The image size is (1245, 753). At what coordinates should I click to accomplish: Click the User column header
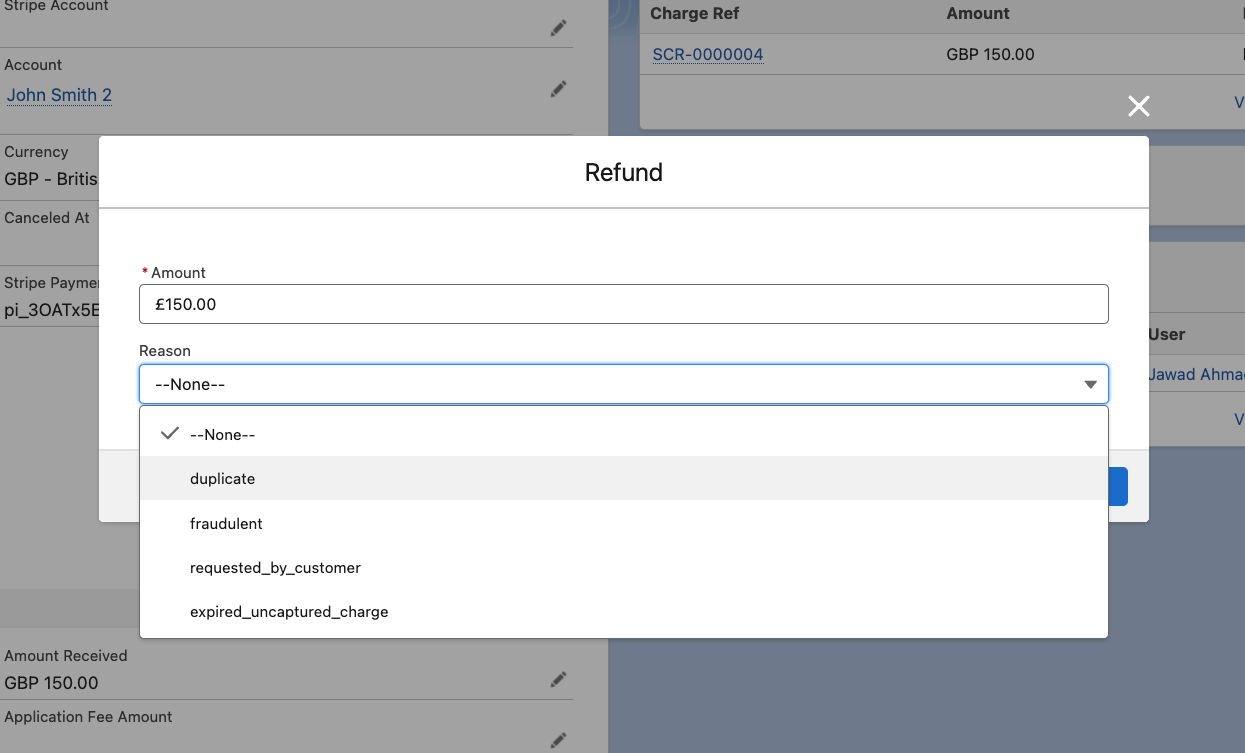pyautogui.click(x=1167, y=335)
